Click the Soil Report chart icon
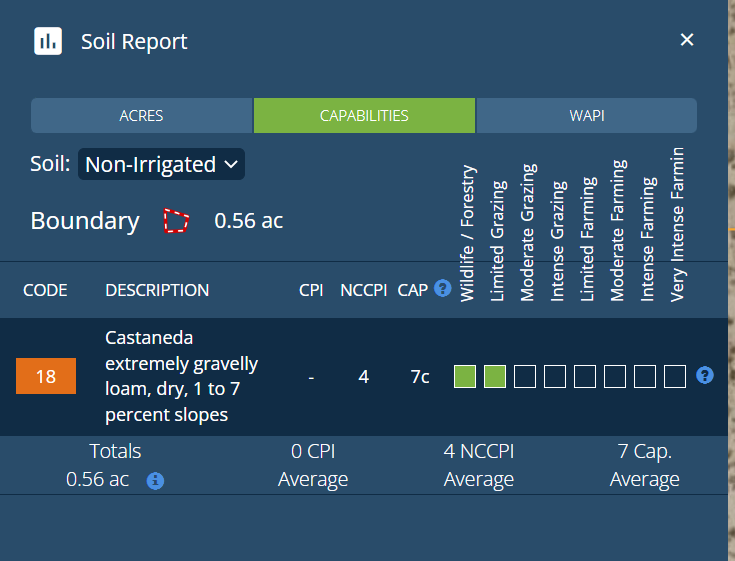The height and width of the screenshot is (561, 735). click(x=48, y=41)
